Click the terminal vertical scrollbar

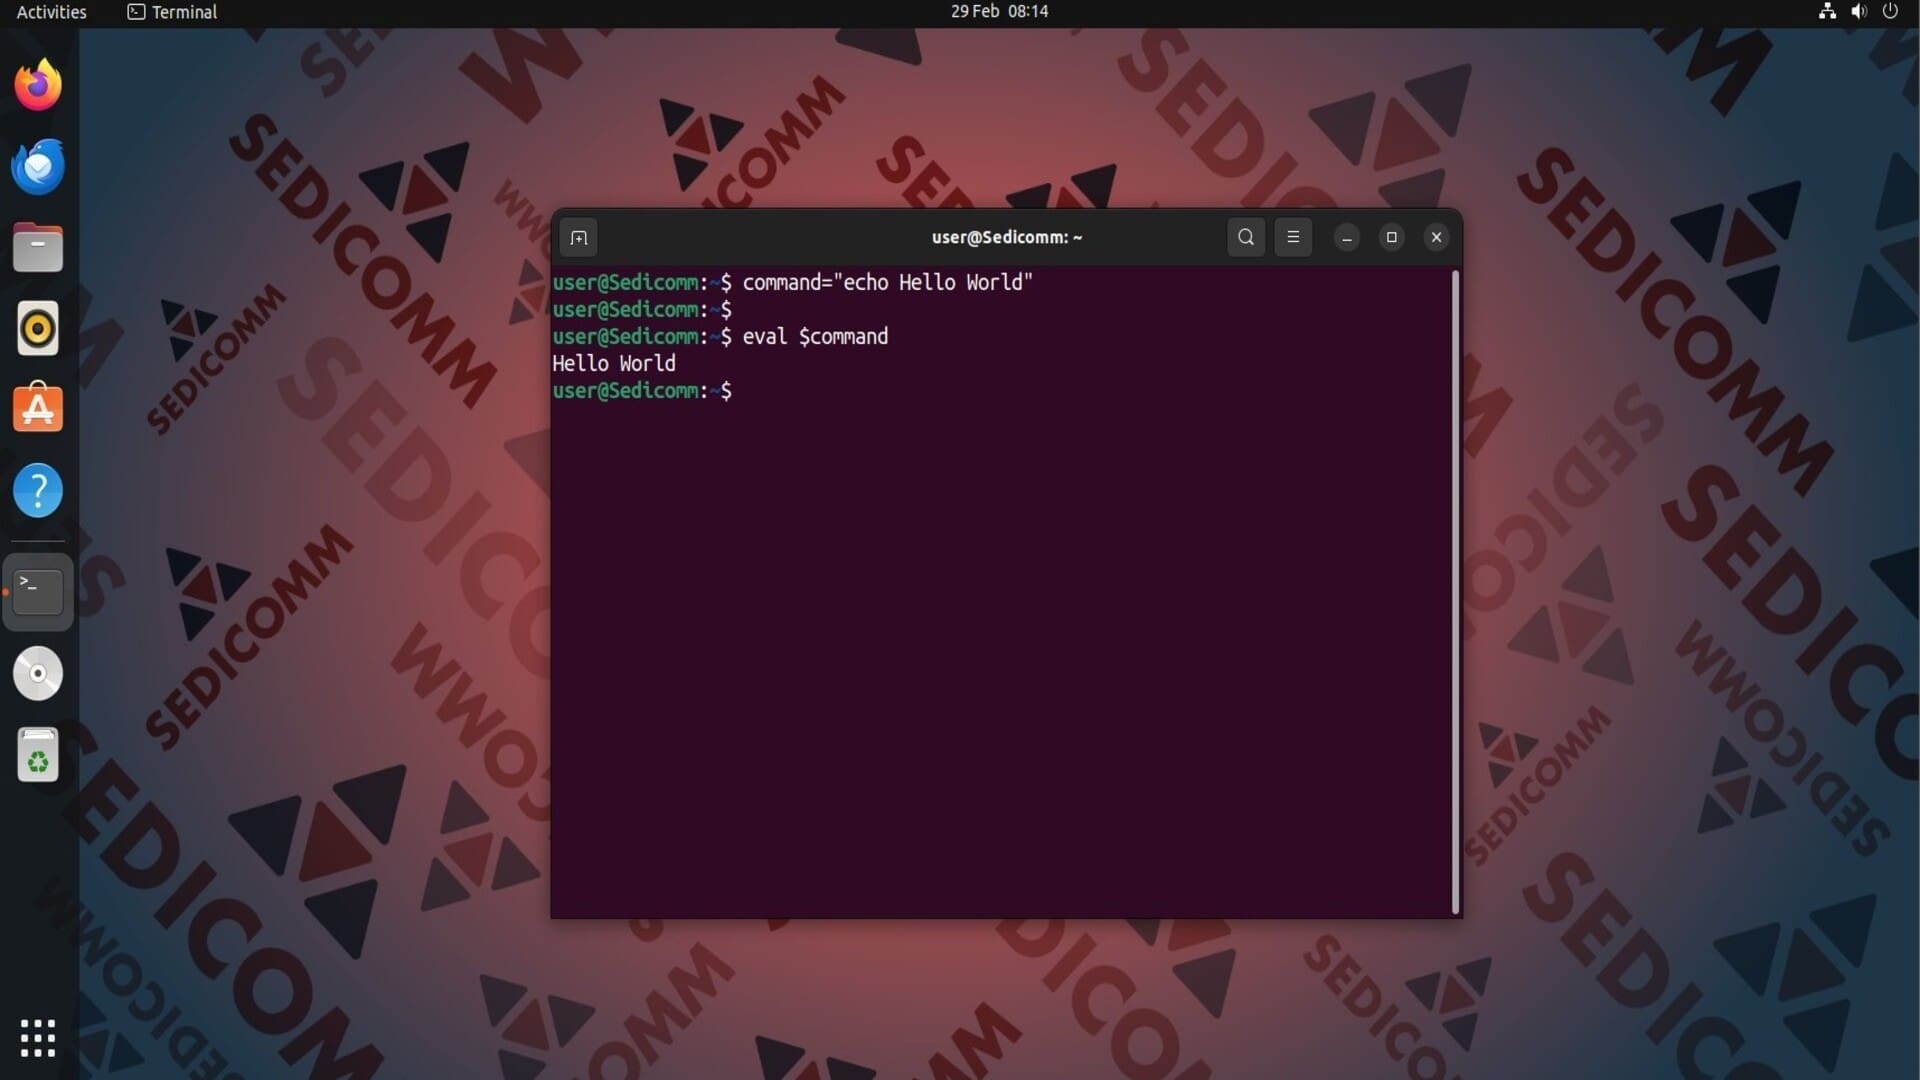point(1455,592)
